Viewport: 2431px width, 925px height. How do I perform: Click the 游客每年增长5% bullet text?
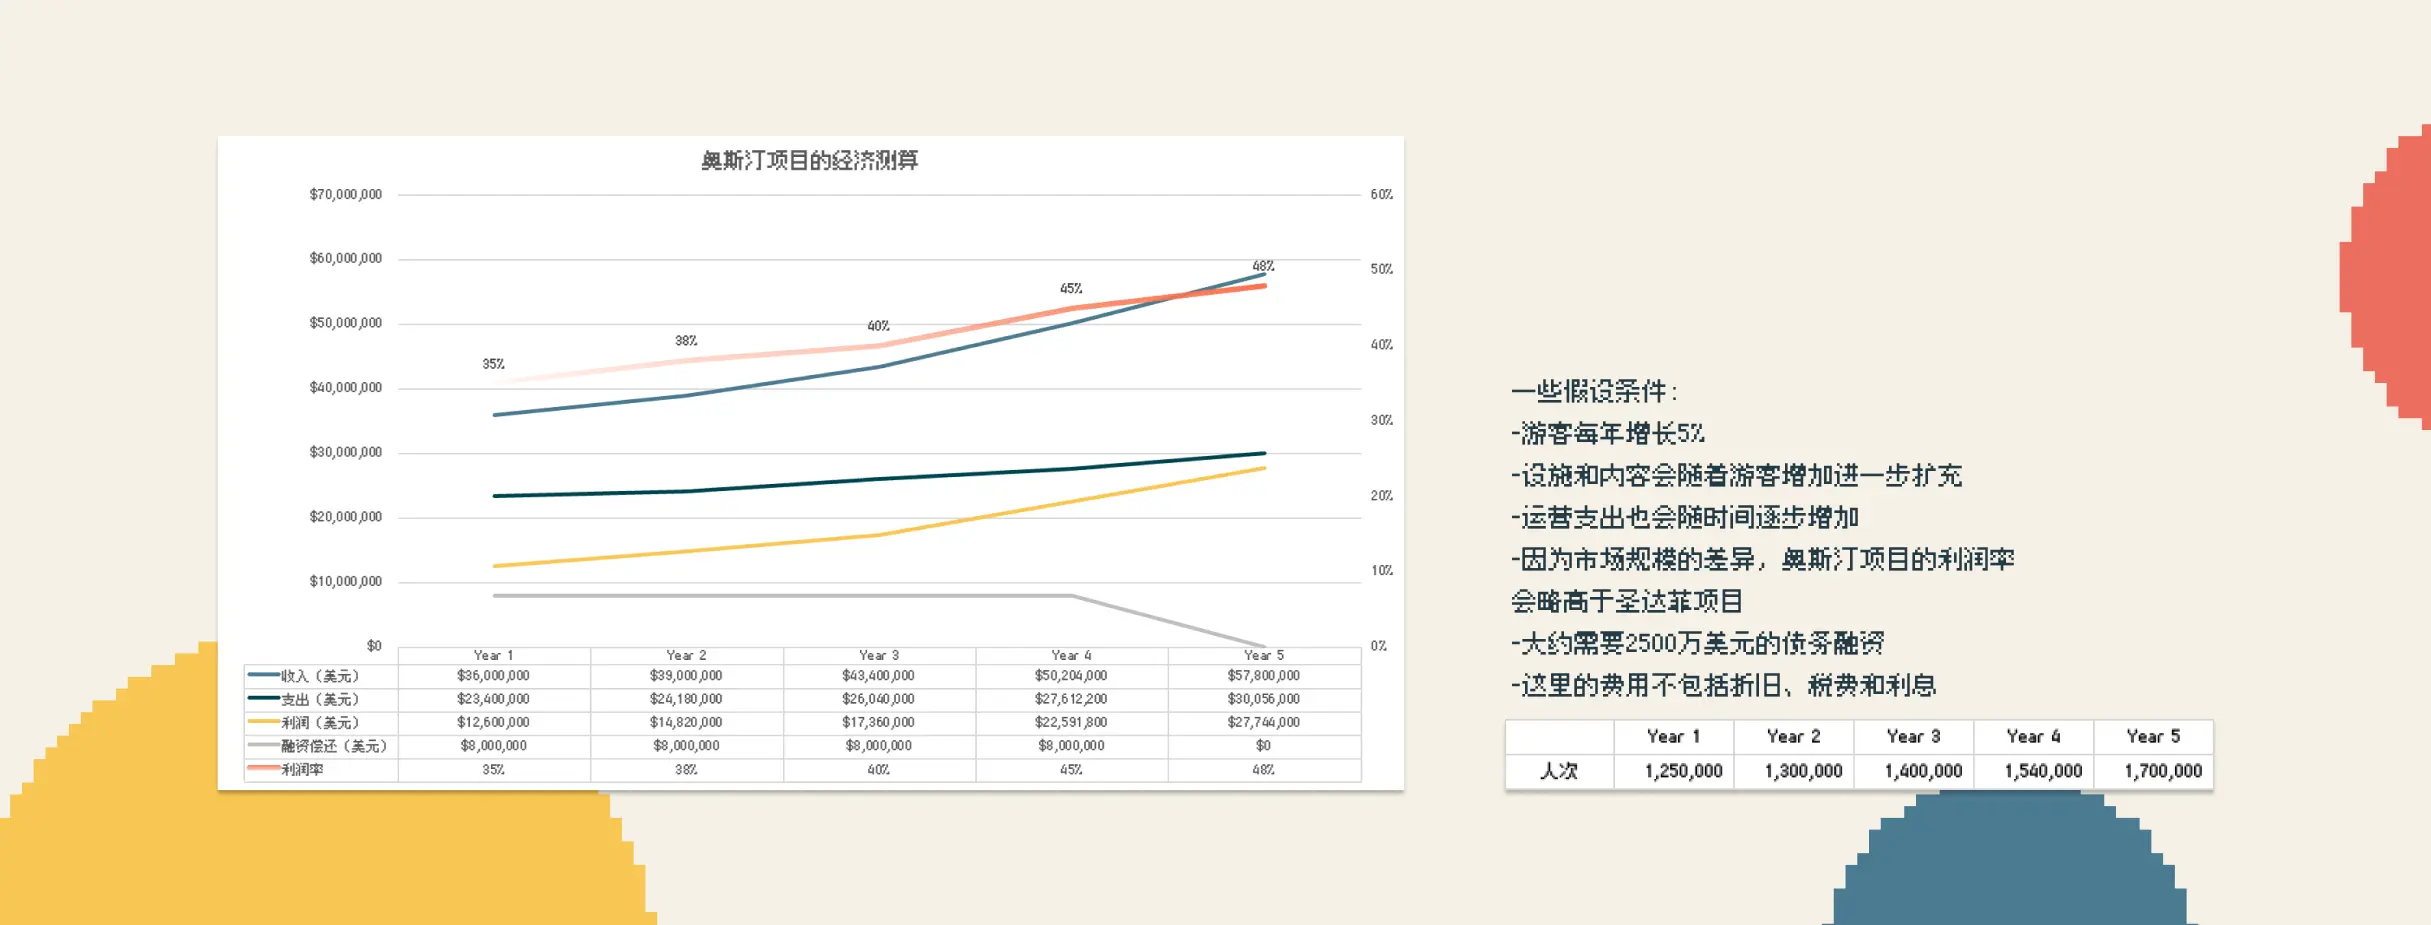(1608, 433)
